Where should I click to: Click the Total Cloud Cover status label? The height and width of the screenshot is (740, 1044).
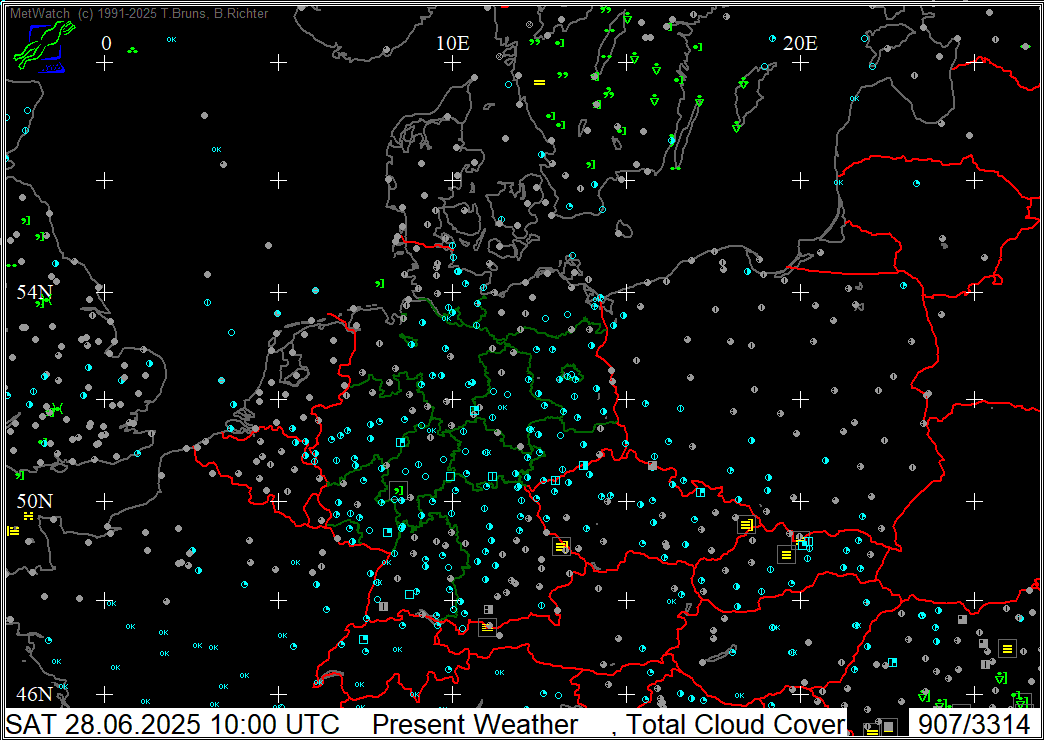(x=736, y=724)
